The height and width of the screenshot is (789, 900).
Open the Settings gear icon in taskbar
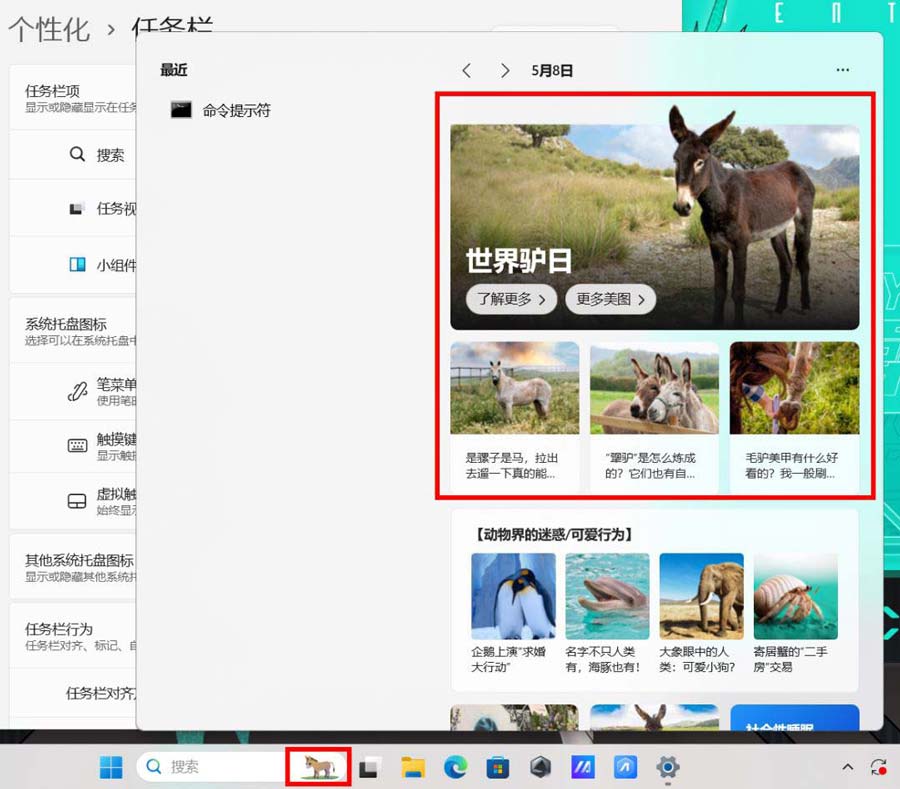pyautogui.click(x=667, y=767)
